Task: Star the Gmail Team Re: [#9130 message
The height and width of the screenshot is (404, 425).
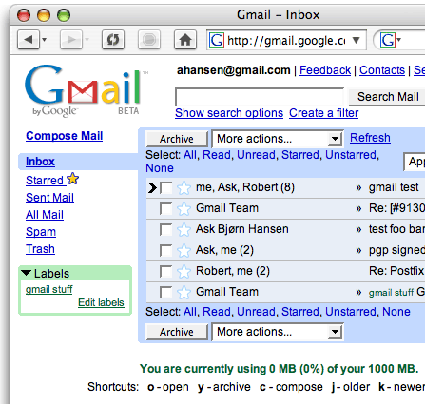Action: (x=184, y=209)
